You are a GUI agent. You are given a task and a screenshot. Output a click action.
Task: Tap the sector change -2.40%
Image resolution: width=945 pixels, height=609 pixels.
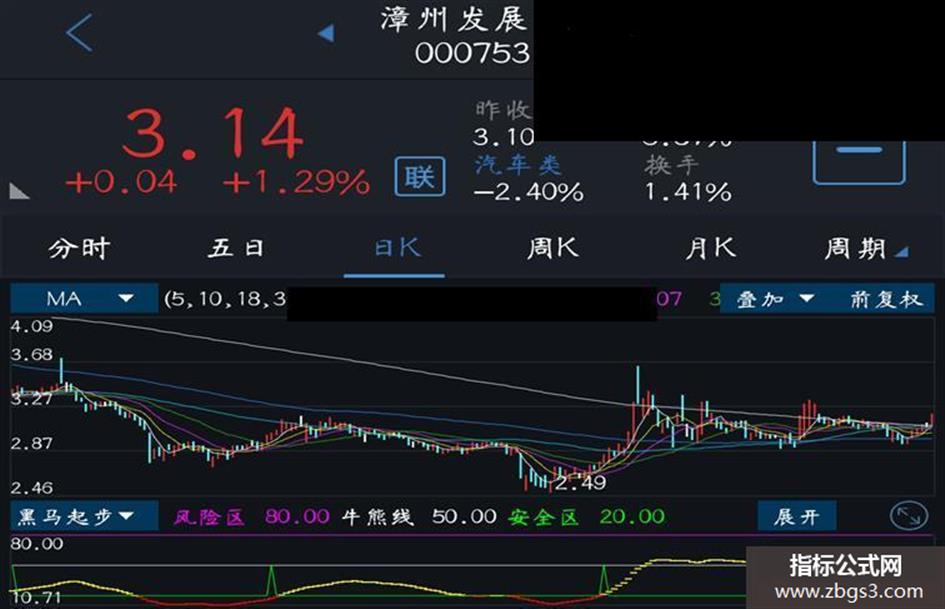click(528, 192)
